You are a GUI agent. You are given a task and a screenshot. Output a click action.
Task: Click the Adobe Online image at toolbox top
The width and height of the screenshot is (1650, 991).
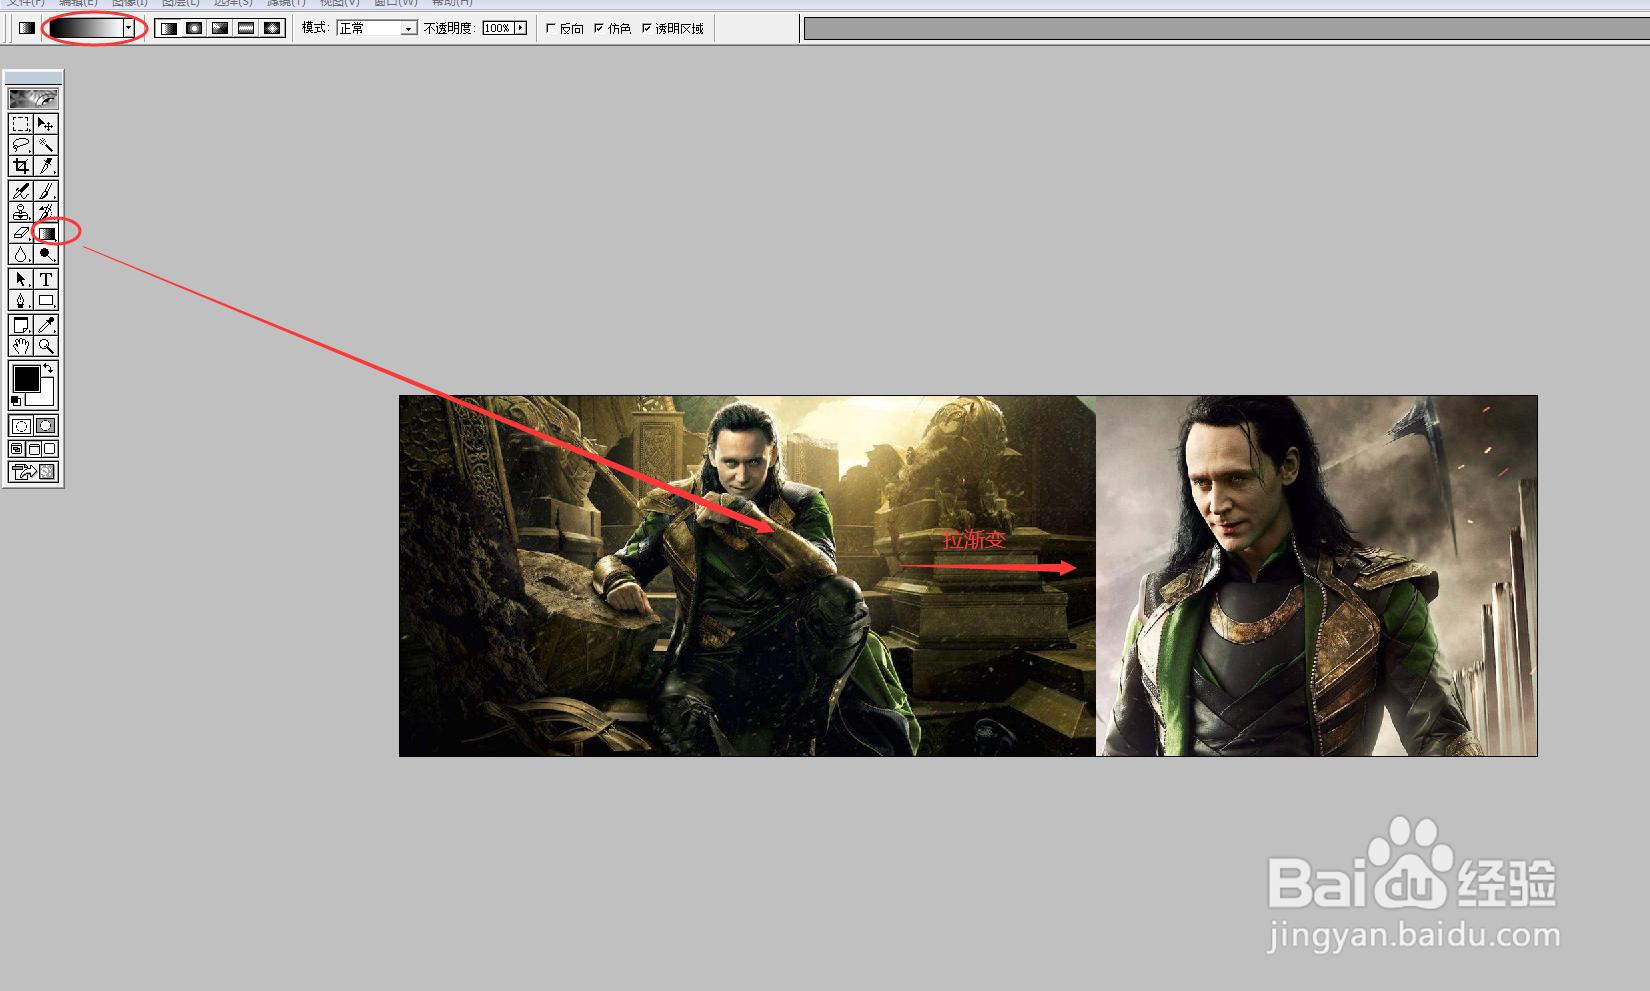(33, 98)
